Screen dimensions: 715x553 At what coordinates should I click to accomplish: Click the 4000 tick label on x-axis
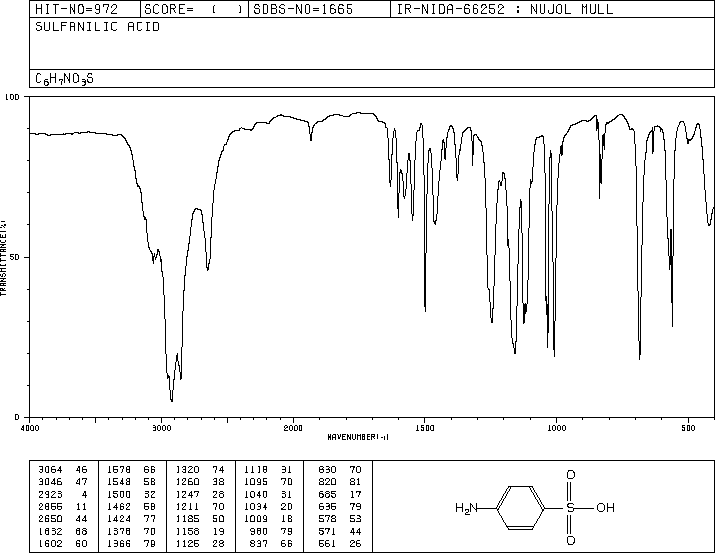[x=30, y=428]
